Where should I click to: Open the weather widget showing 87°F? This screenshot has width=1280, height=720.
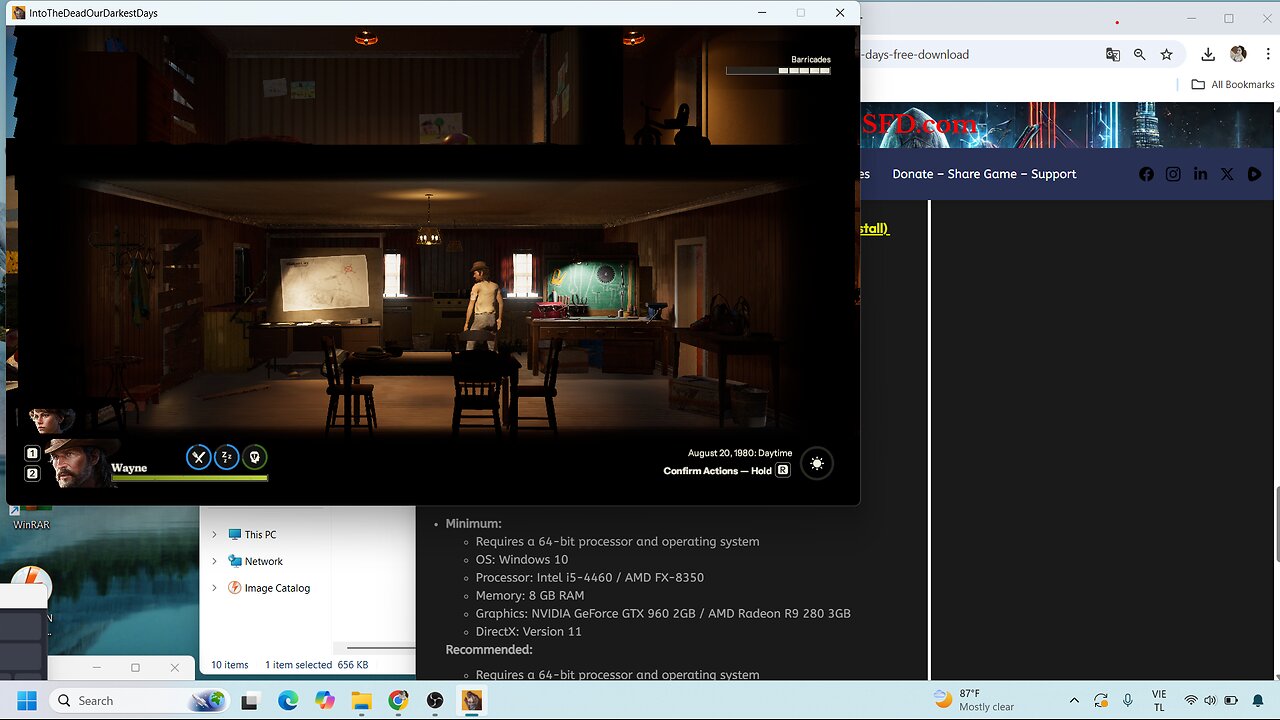click(x=974, y=700)
